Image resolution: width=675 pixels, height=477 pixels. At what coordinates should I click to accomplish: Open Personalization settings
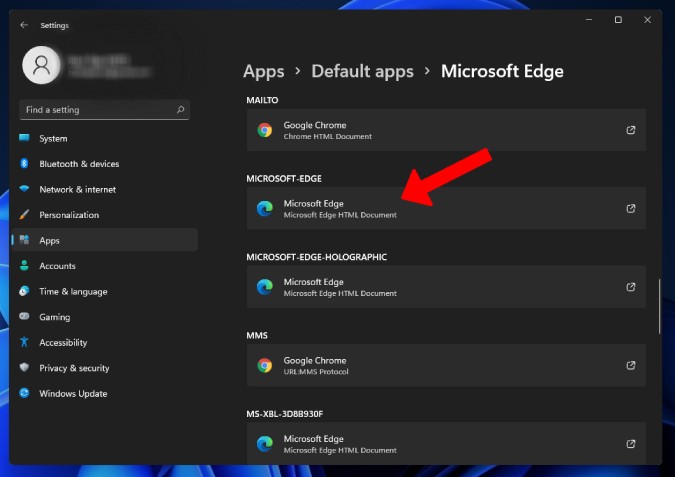pyautogui.click(x=68, y=215)
